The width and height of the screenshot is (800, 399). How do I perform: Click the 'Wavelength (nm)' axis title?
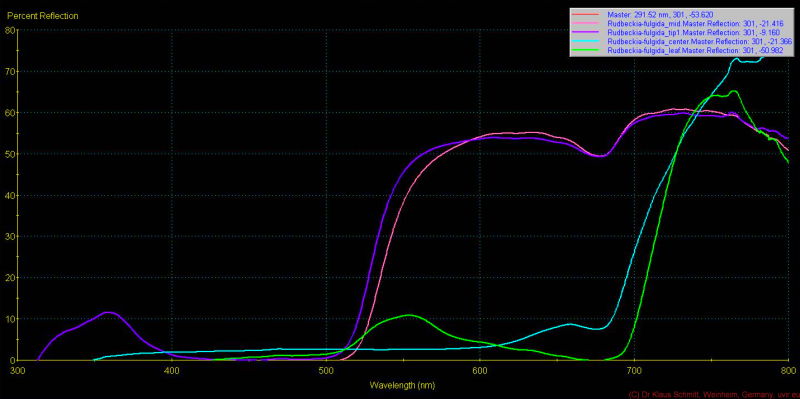403,385
